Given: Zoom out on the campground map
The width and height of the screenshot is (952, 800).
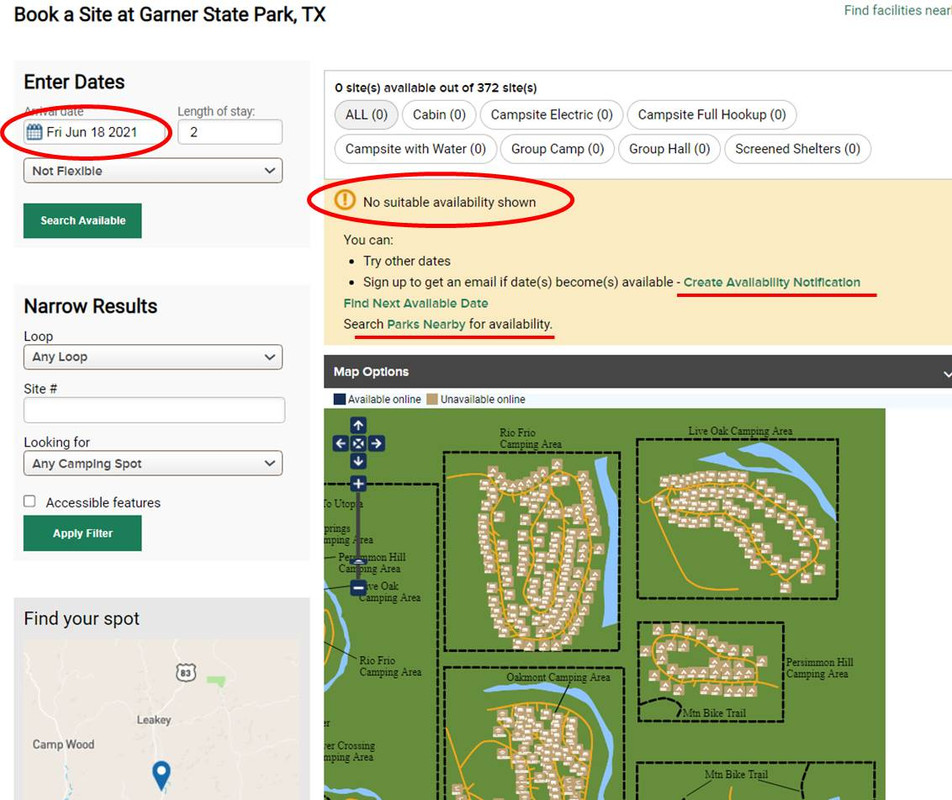Looking at the screenshot, I should [358, 588].
